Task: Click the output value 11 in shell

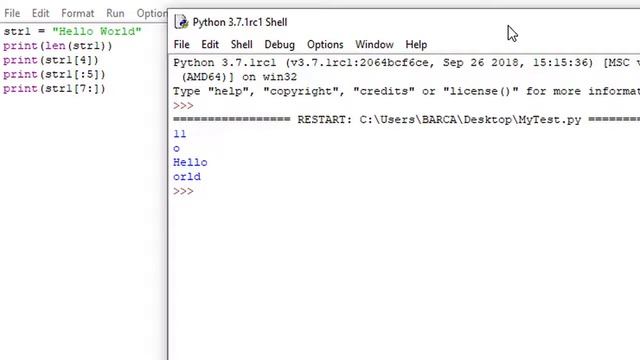Action: point(180,134)
